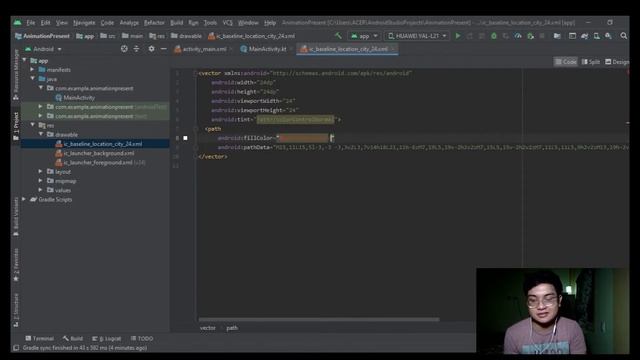The height and width of the screenshot is (360, 640).
Task: Click the Run Anything layout icon in toolbar
Action: click(x=572, y=36)
